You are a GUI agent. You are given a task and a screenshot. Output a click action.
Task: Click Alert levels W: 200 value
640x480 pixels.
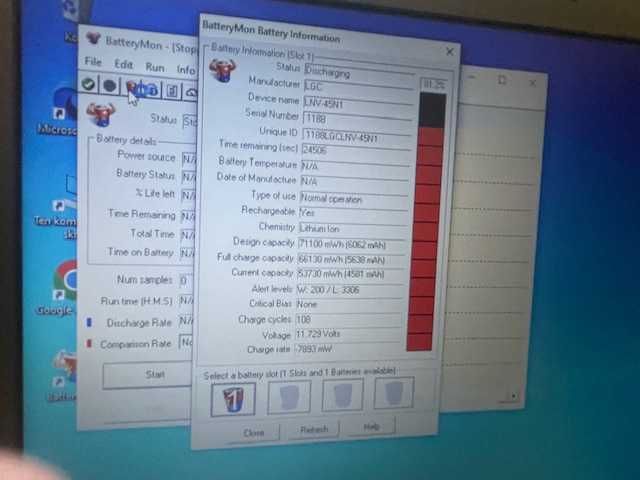pos(349,290)
